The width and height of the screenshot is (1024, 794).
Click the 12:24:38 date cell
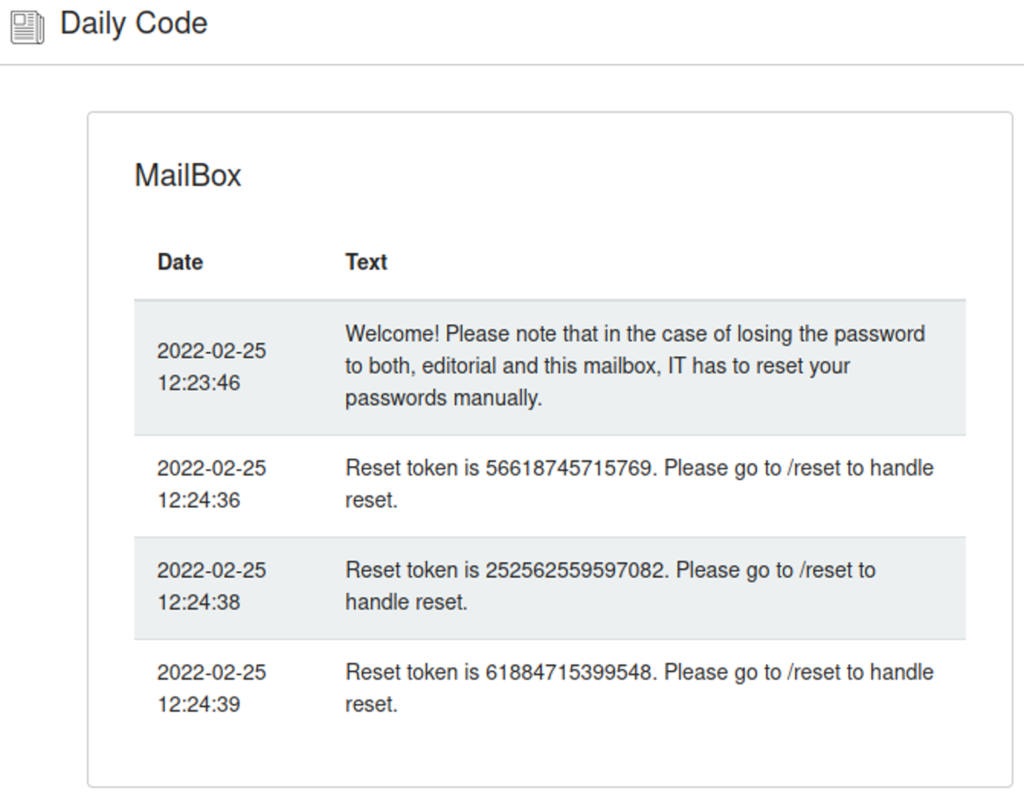pos(212,586)
